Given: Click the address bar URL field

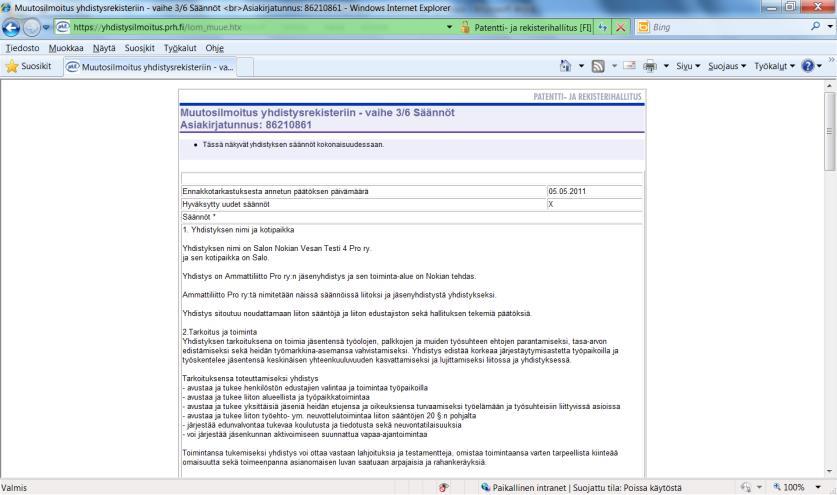Looking at the screenshot, I should click(256, 27).
